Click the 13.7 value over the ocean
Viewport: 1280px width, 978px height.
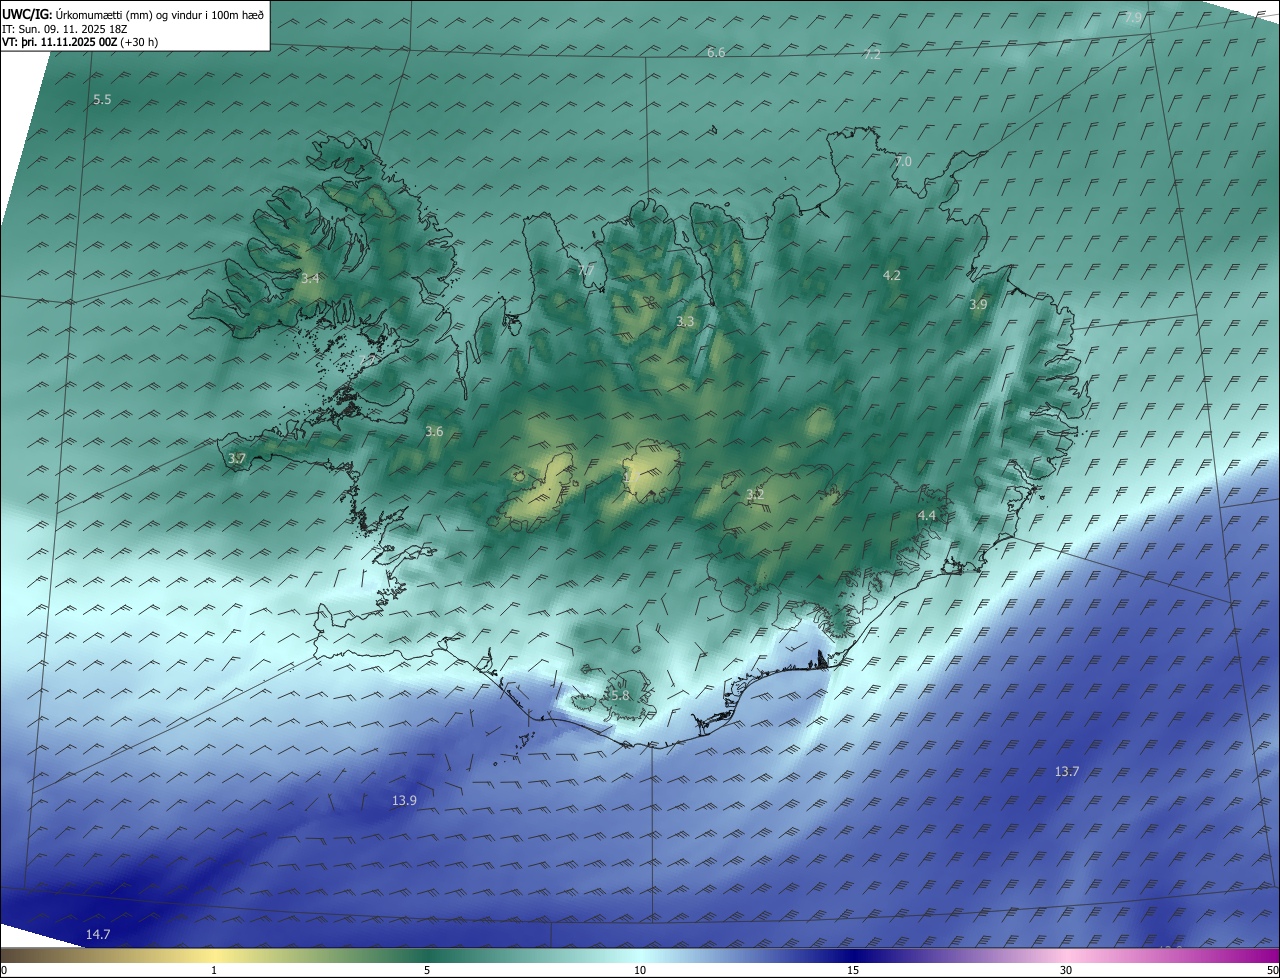tap(1067, 771)
